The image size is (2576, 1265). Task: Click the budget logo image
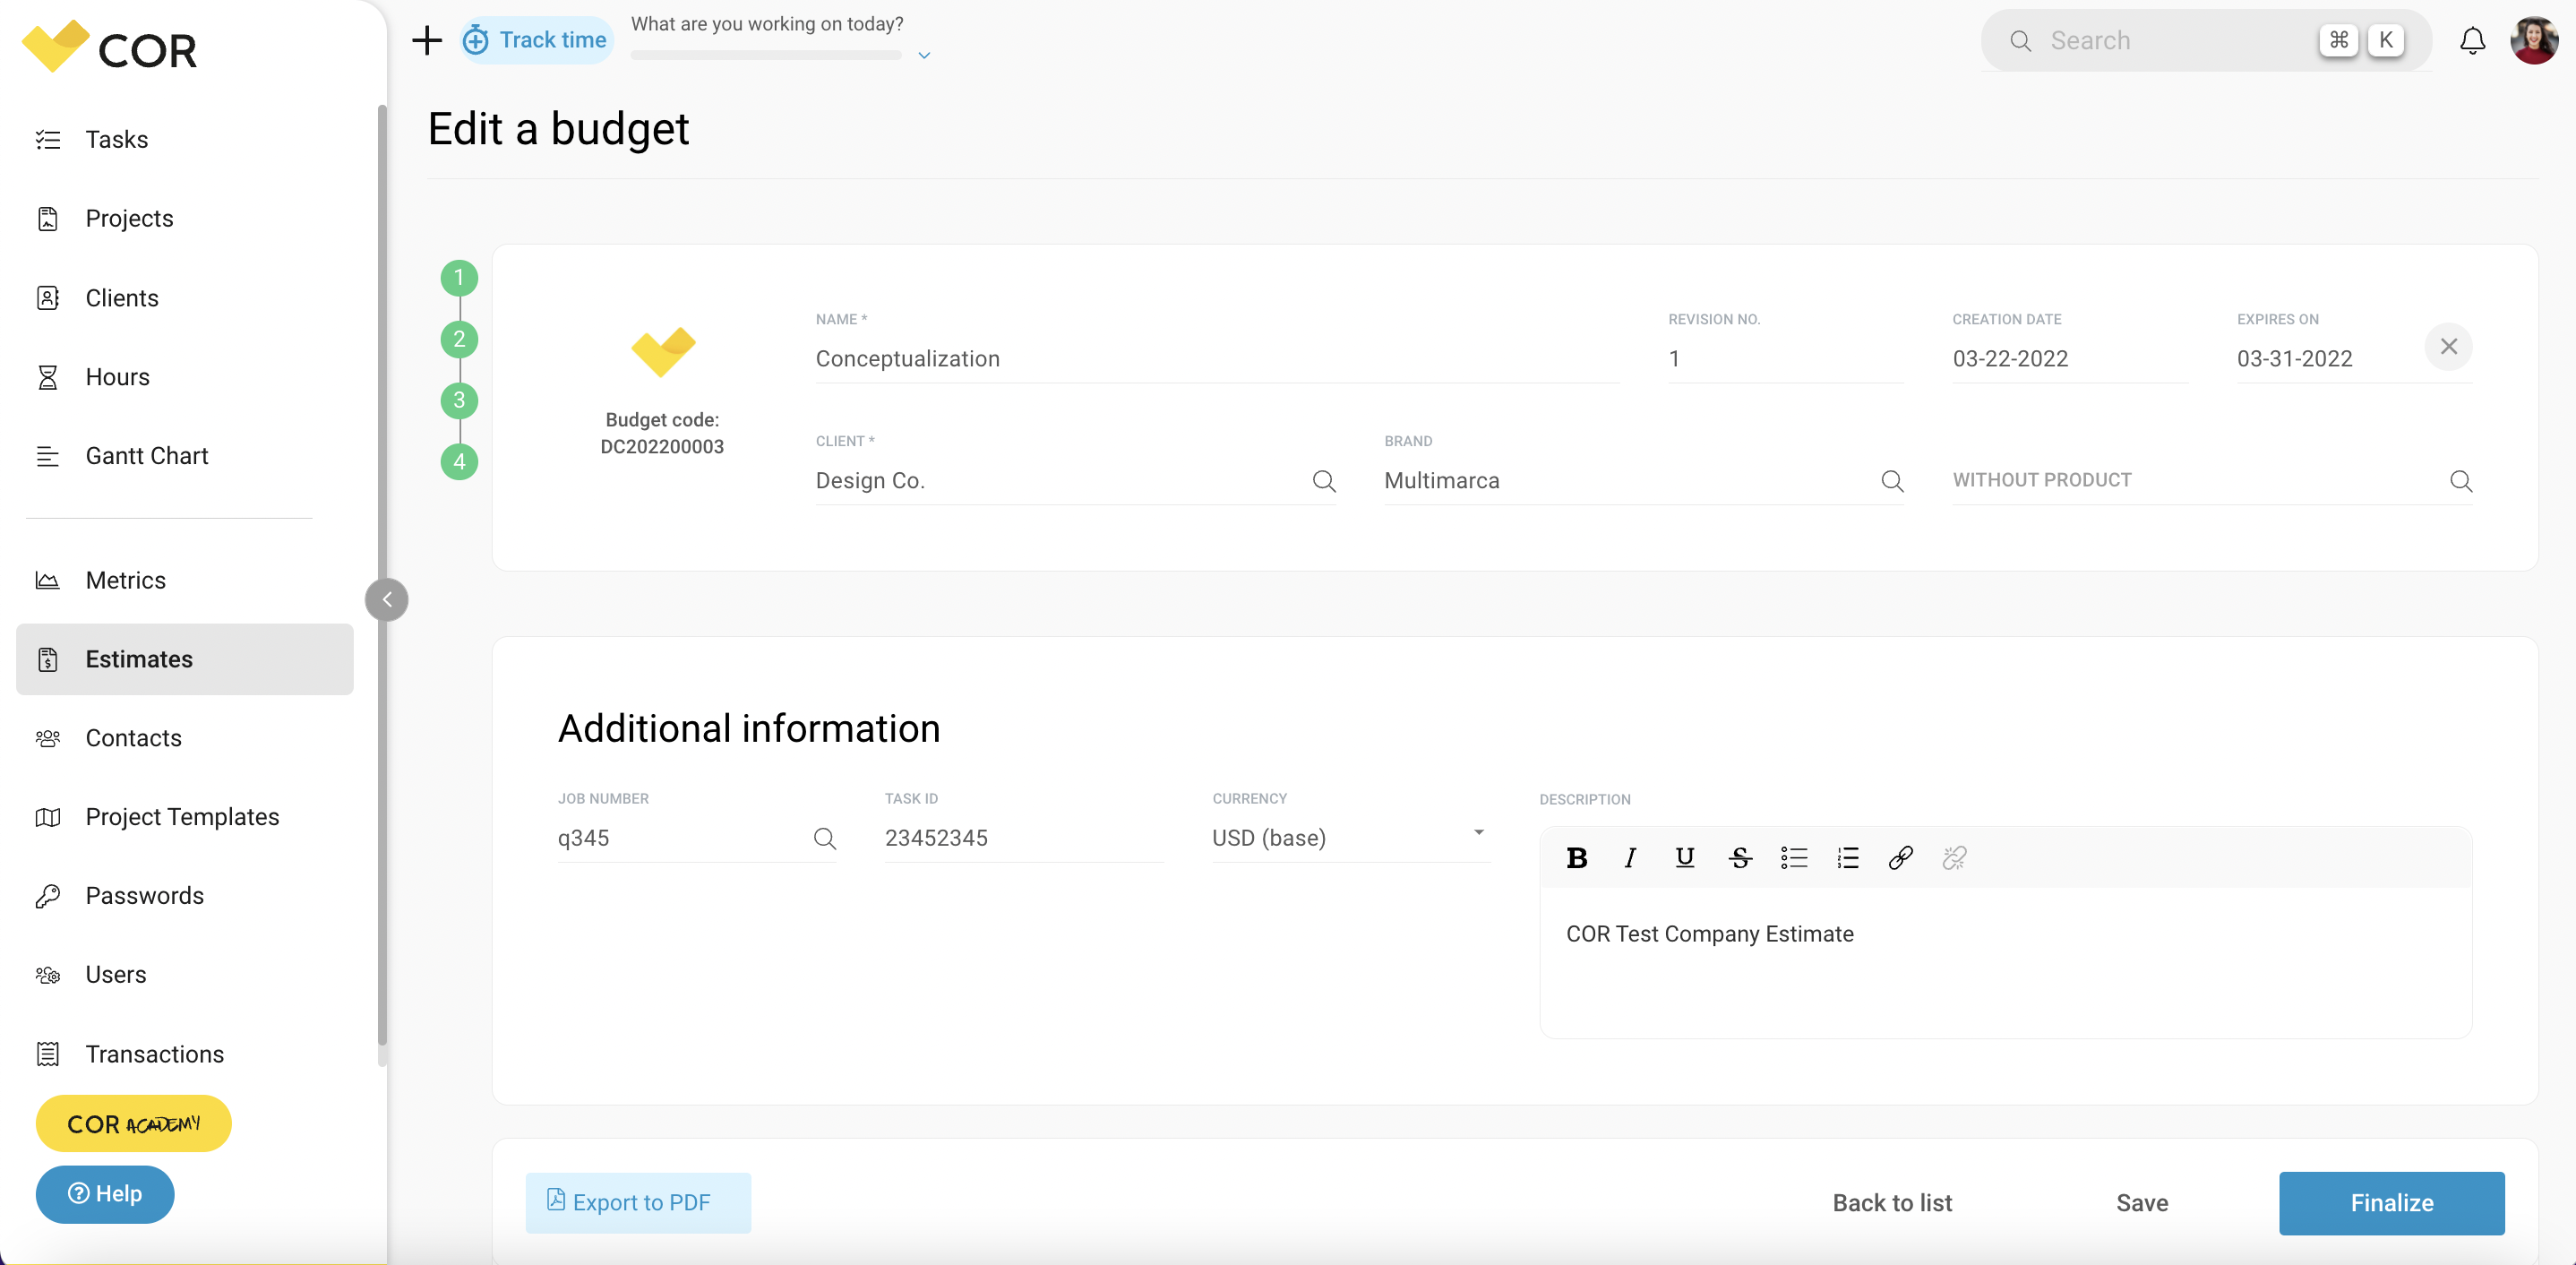(662, 351)
